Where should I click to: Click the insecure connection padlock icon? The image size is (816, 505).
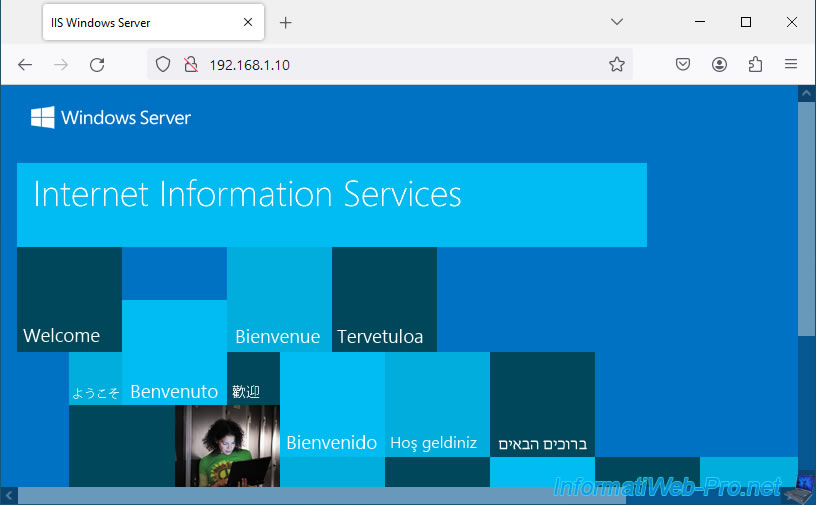point(191,65)
